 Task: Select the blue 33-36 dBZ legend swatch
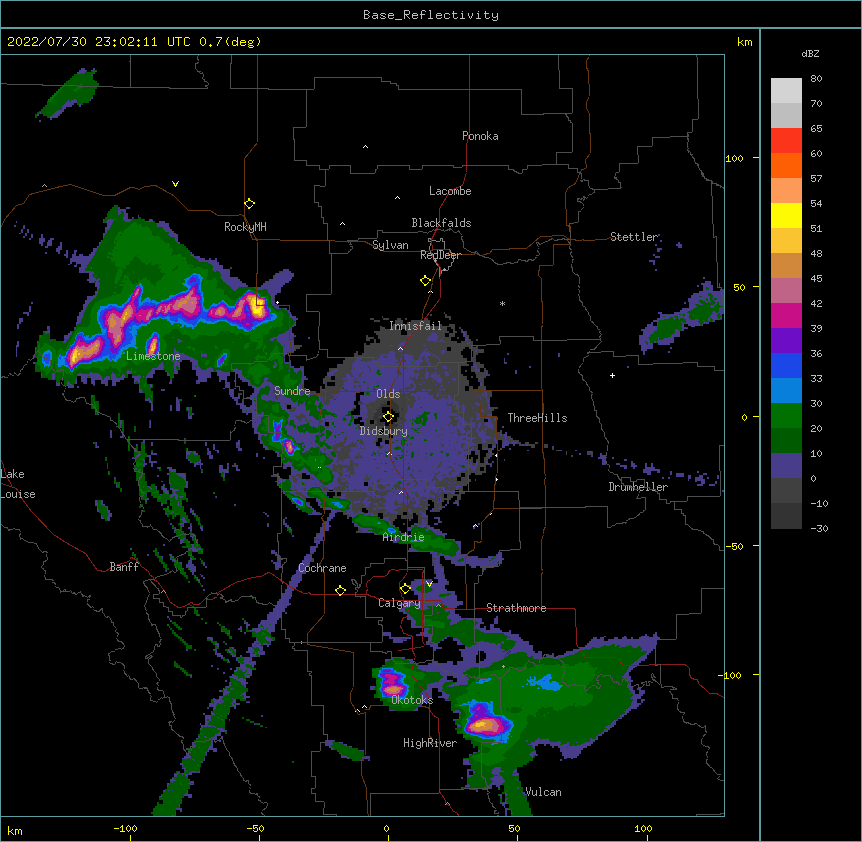(x=786, y=365)
